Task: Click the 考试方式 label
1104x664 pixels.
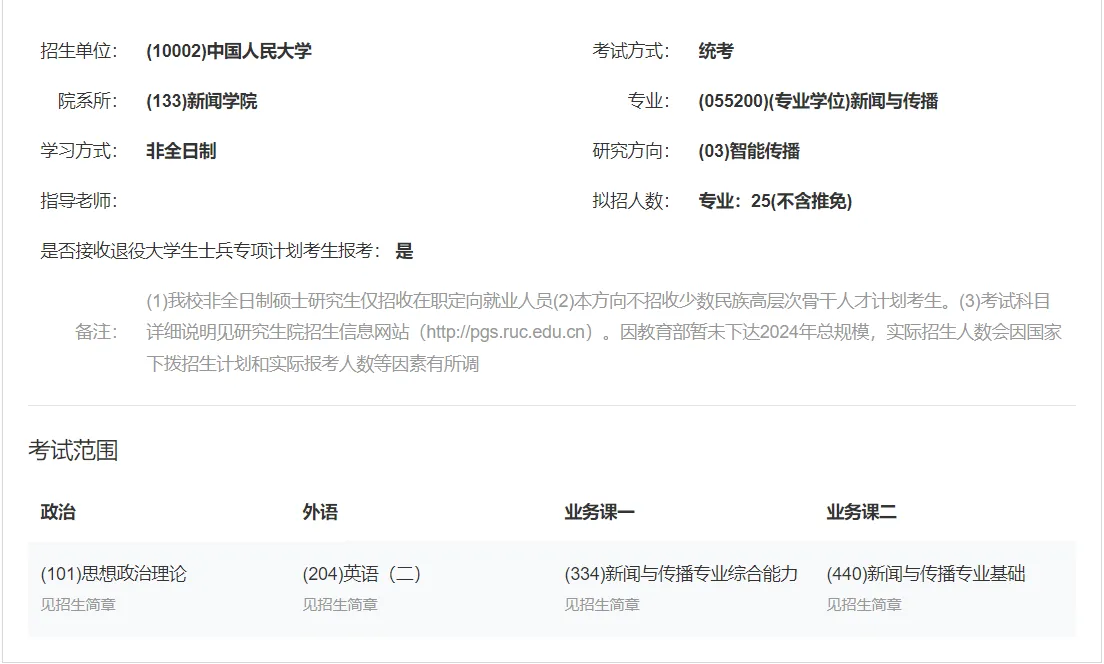Action: coord(631,51)
